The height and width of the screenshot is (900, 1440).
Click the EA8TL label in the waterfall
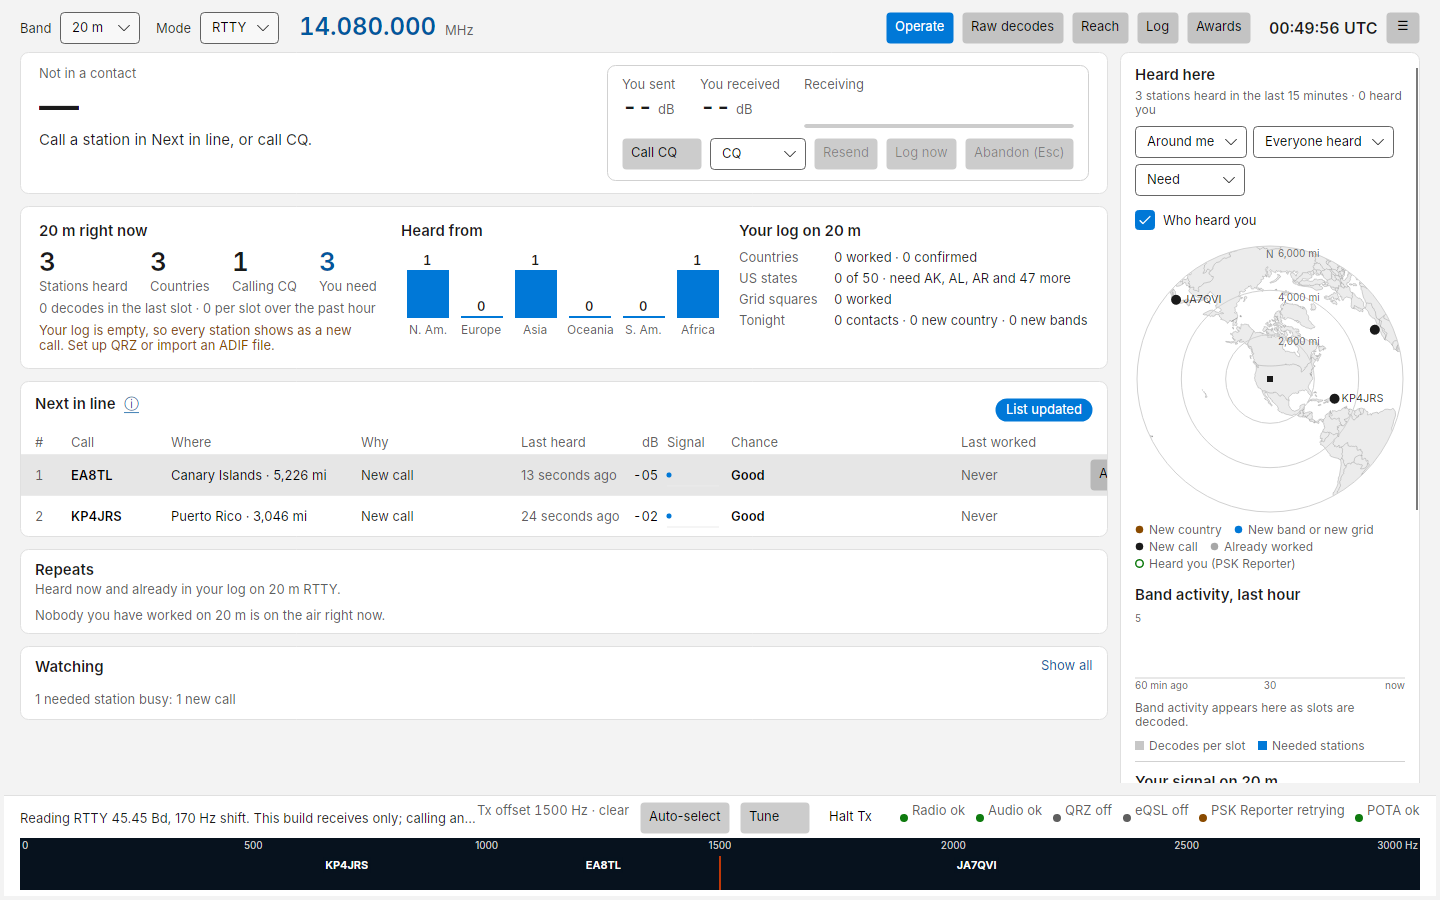point(603,865)
